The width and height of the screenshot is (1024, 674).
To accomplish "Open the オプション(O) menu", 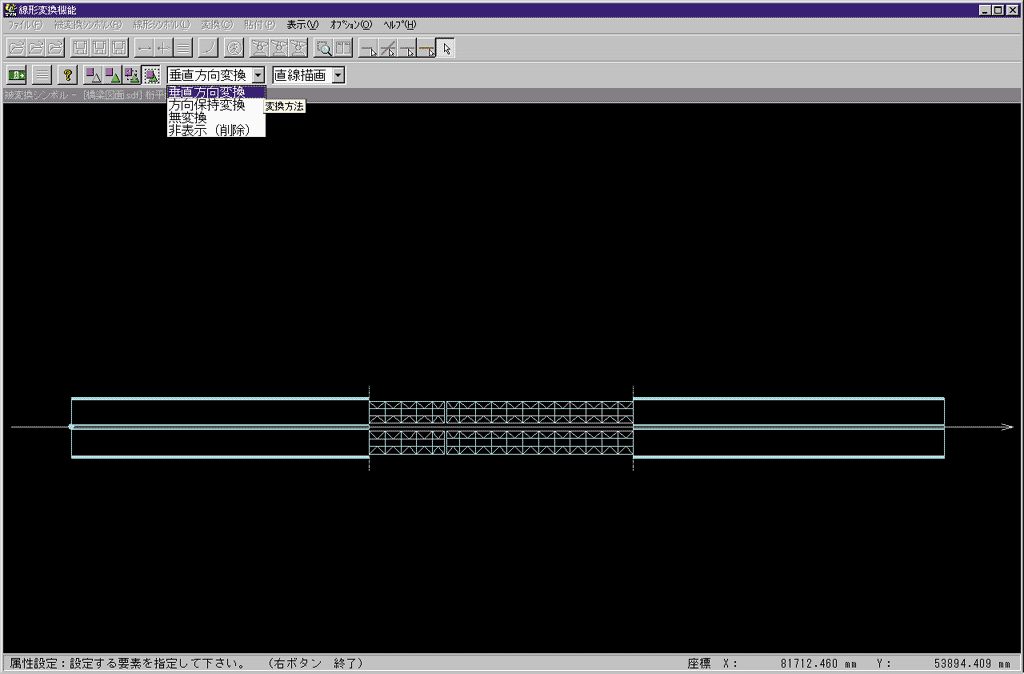I will (x=351, y=25).
